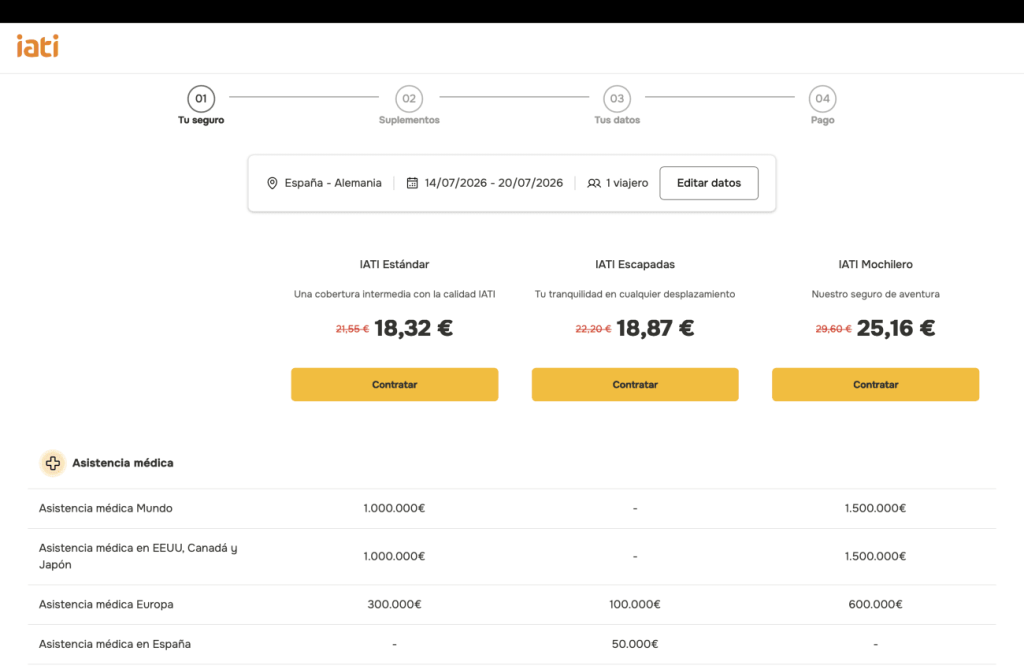1024x666 pixels.
Task: Click the España - Alemania destination text
Action: coord(333,183)
